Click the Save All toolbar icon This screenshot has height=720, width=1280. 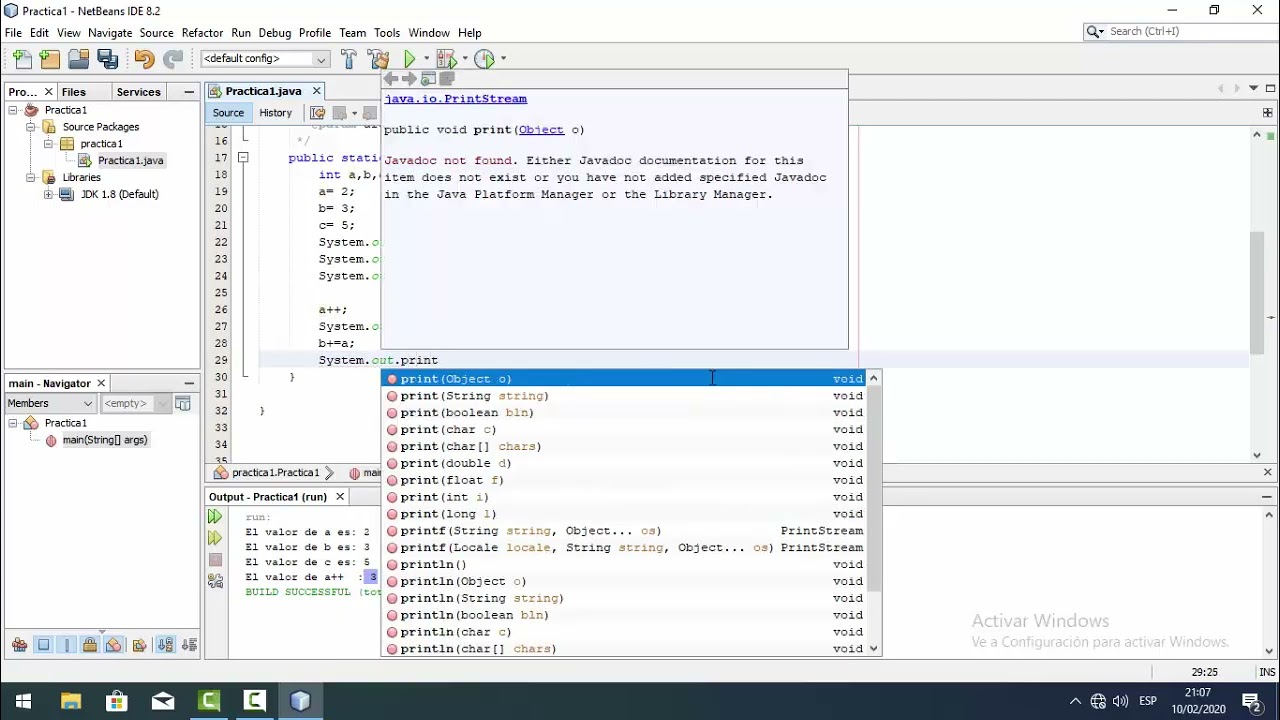pos(107,59)
